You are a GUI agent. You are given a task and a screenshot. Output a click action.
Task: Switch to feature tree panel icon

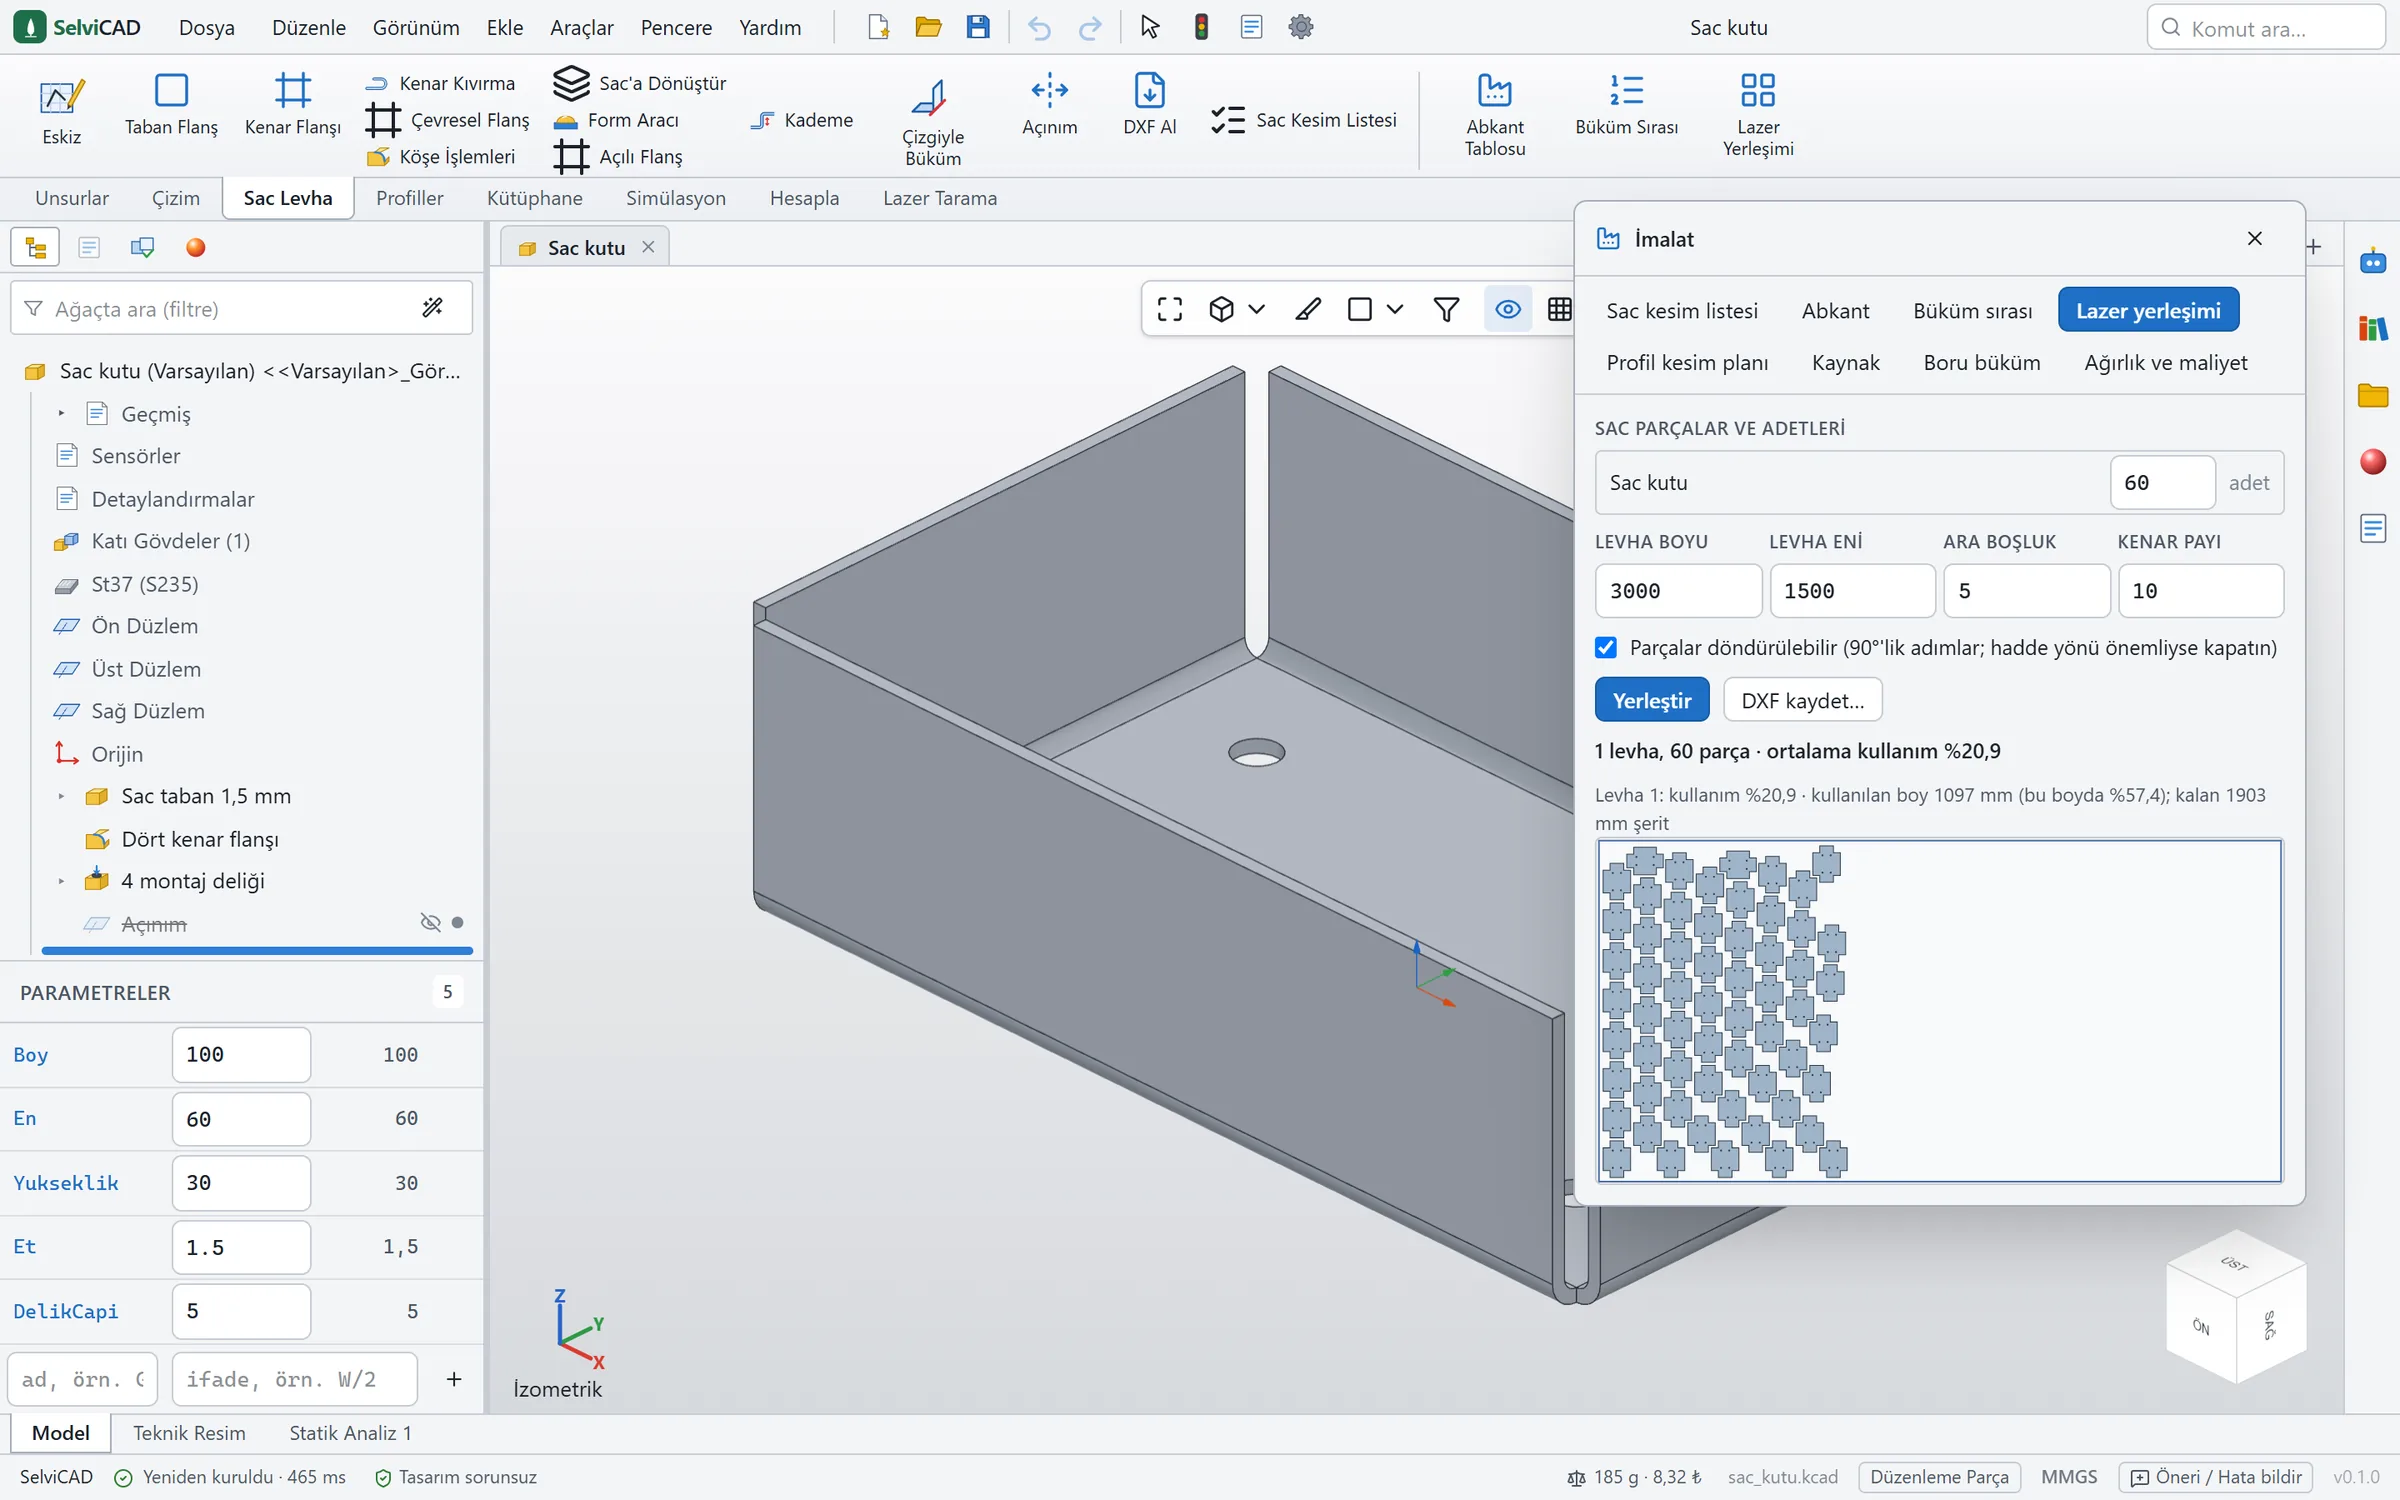pos(36,247)
